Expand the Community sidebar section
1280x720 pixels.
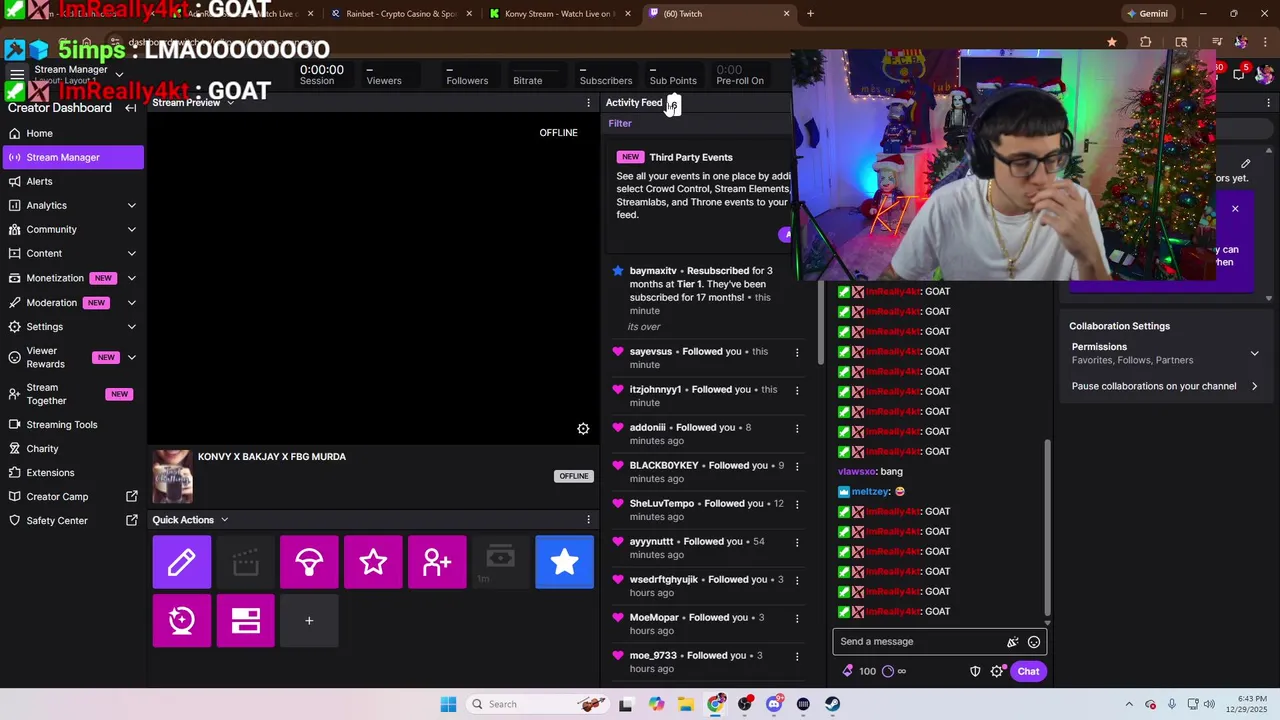point(132,229)
